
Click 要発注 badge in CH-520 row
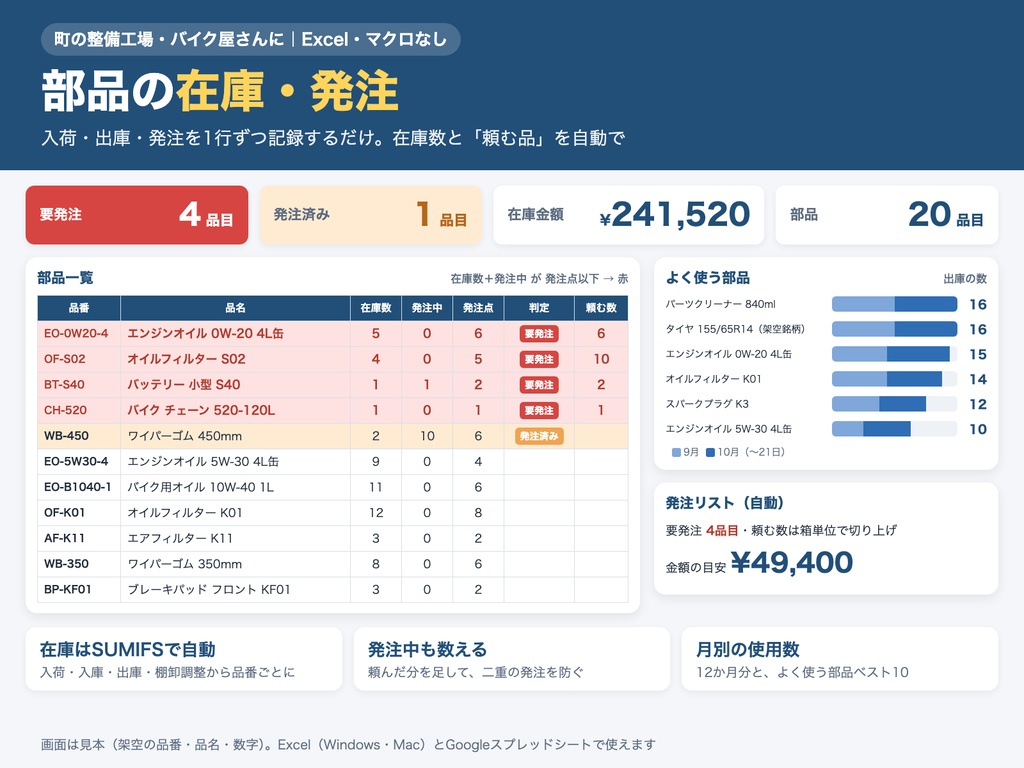pos(539,410)
